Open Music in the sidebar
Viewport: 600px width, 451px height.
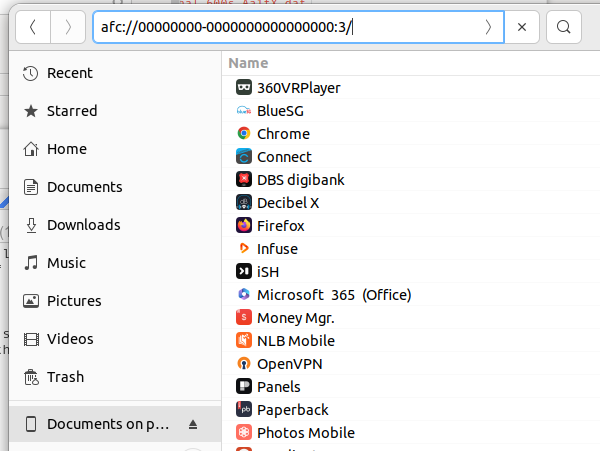click(x=115, y=263)
